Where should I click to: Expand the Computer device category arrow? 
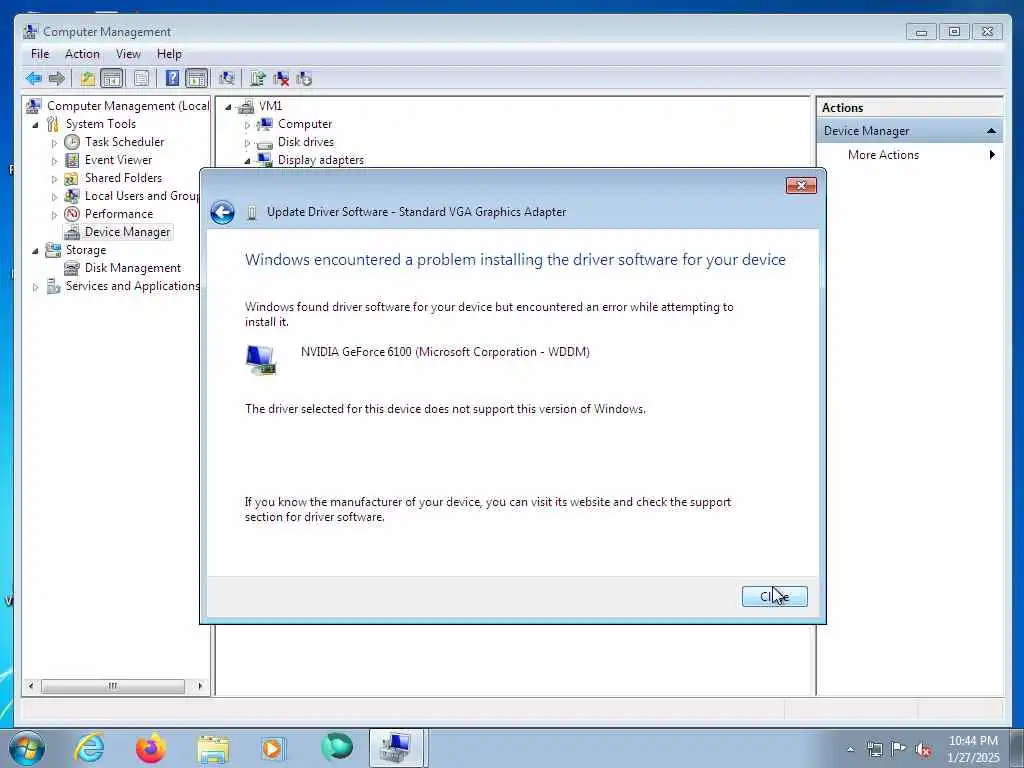click(247, 125)
